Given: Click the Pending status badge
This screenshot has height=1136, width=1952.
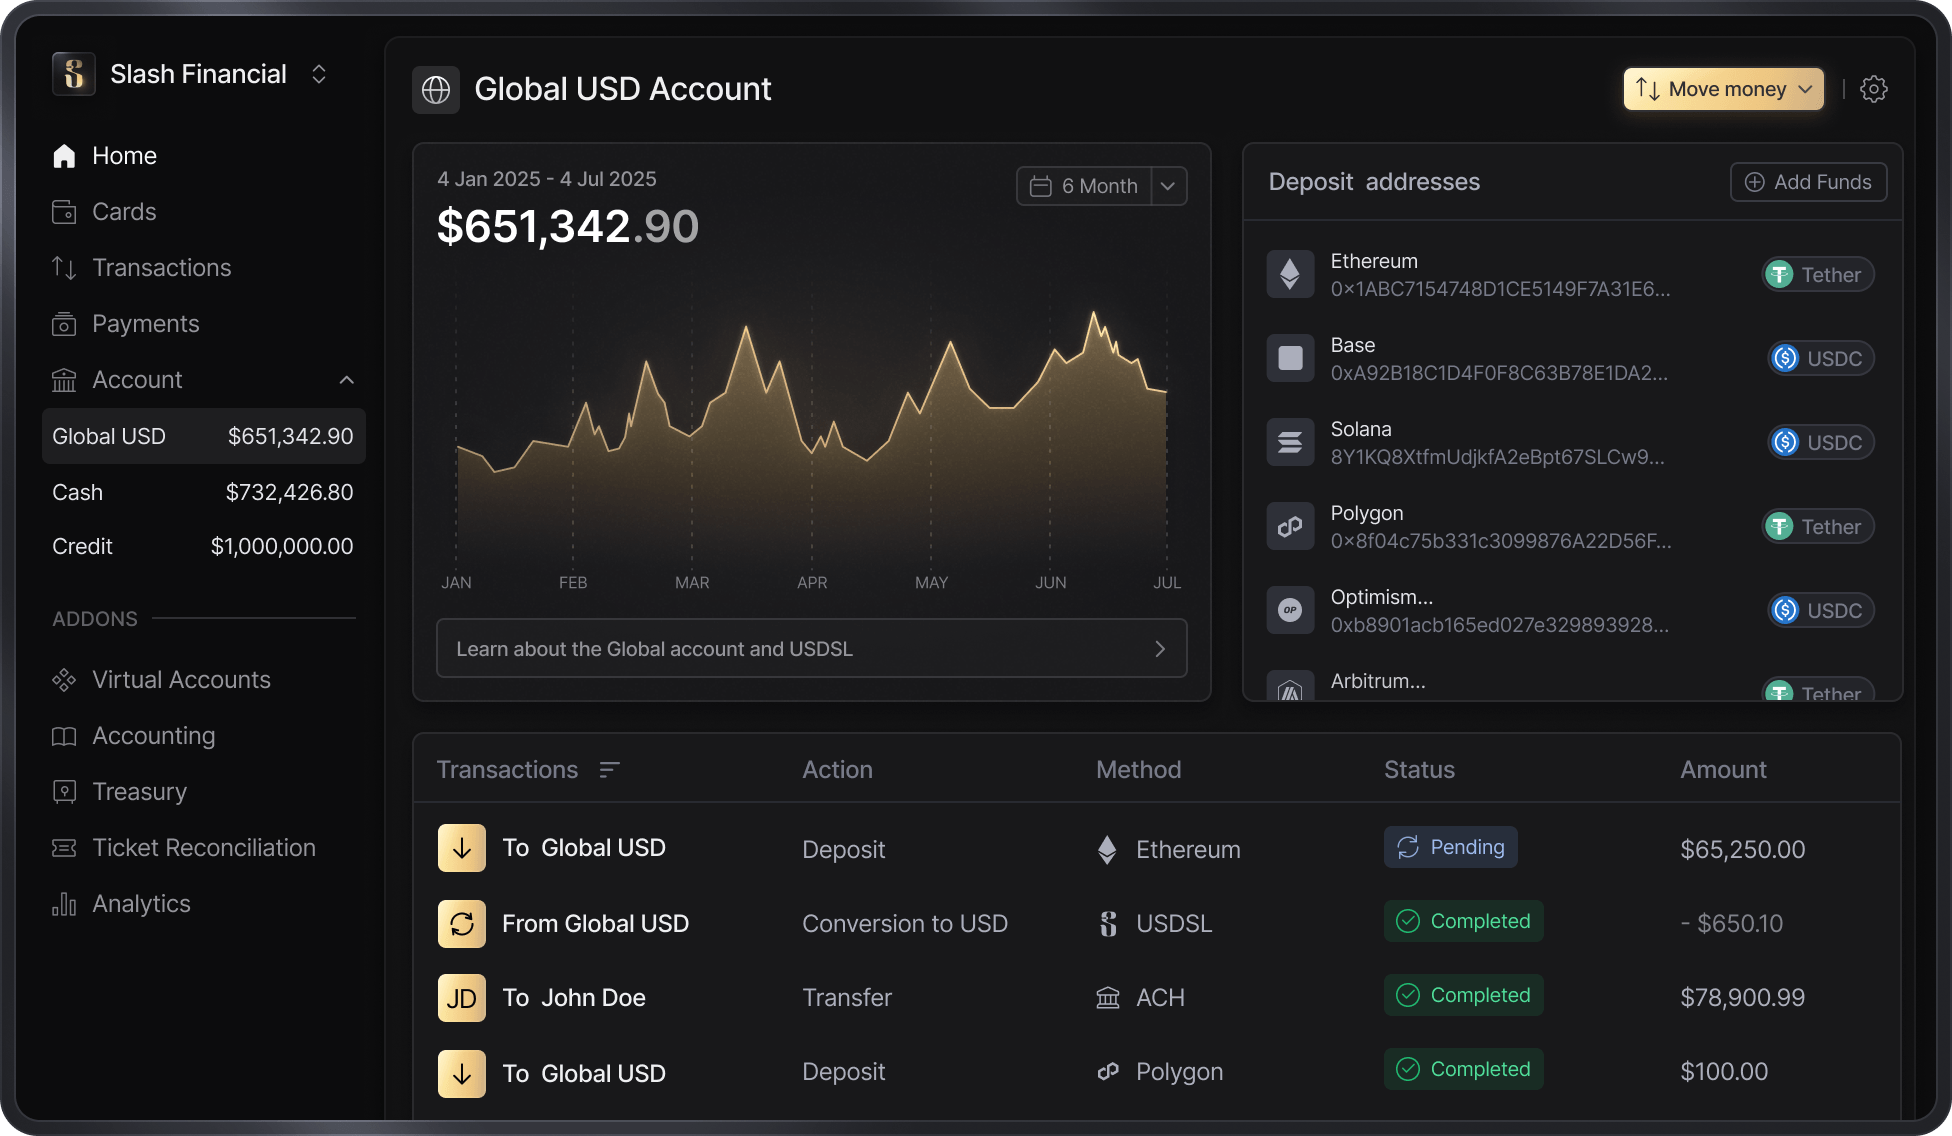Looking at the screenshot, I should (1450, 847).
